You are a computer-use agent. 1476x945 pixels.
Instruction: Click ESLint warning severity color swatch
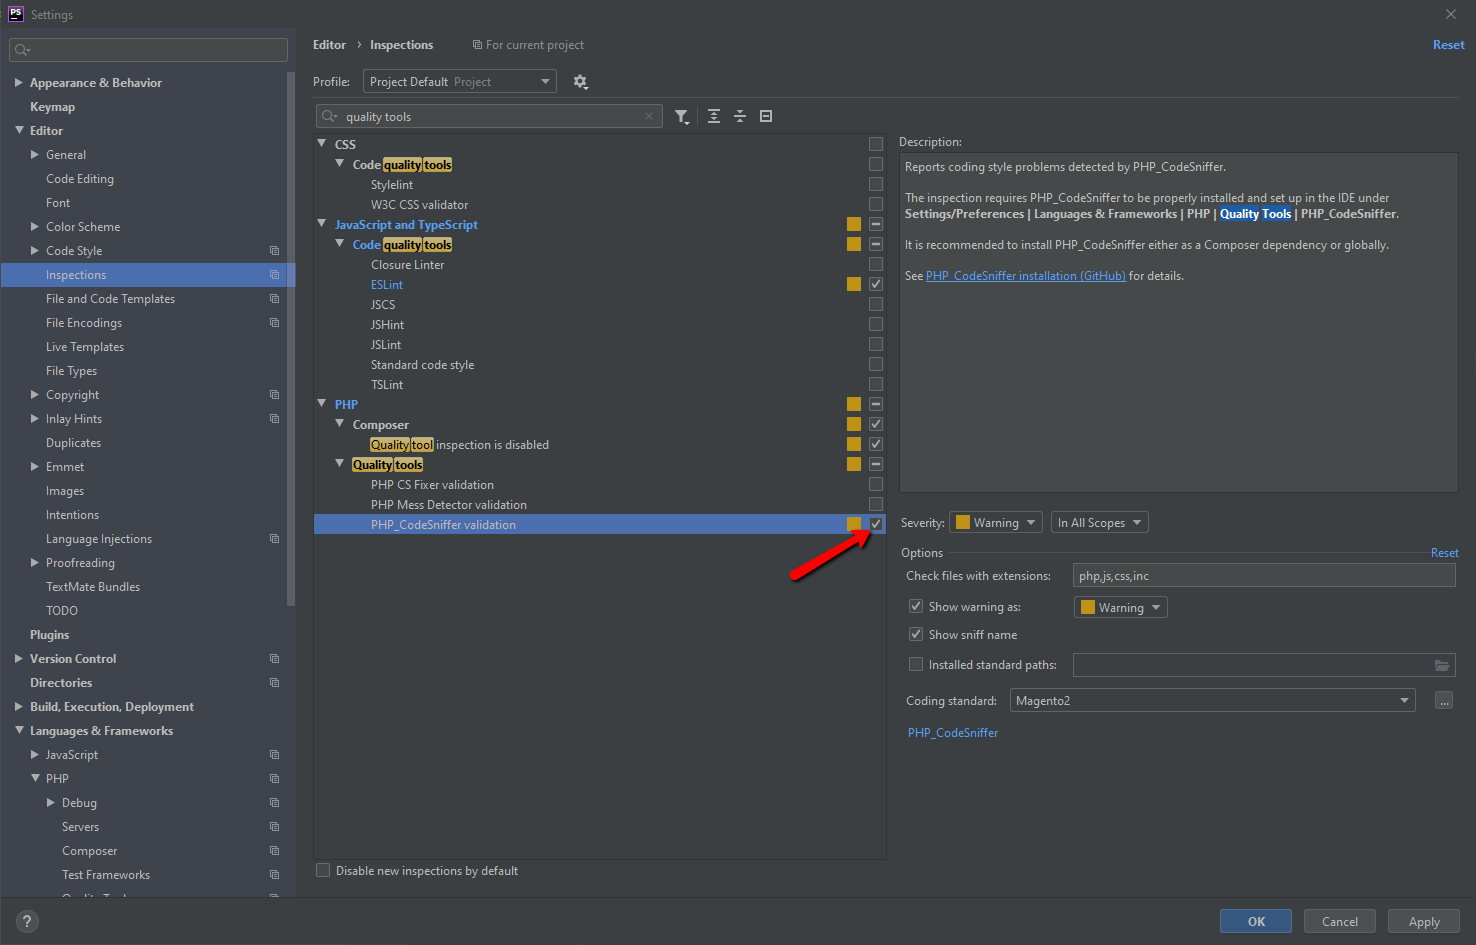coord(854,284)
